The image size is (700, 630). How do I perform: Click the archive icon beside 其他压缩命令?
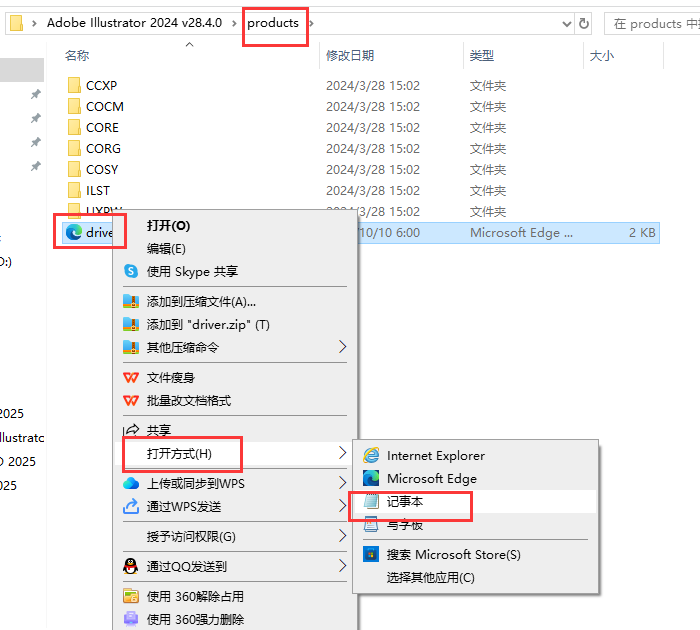click(131, 347)
